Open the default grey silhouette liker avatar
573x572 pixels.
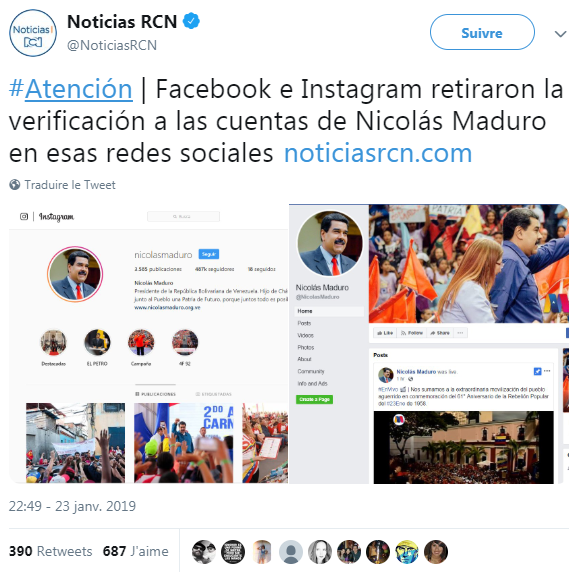(x=291, y=552)
